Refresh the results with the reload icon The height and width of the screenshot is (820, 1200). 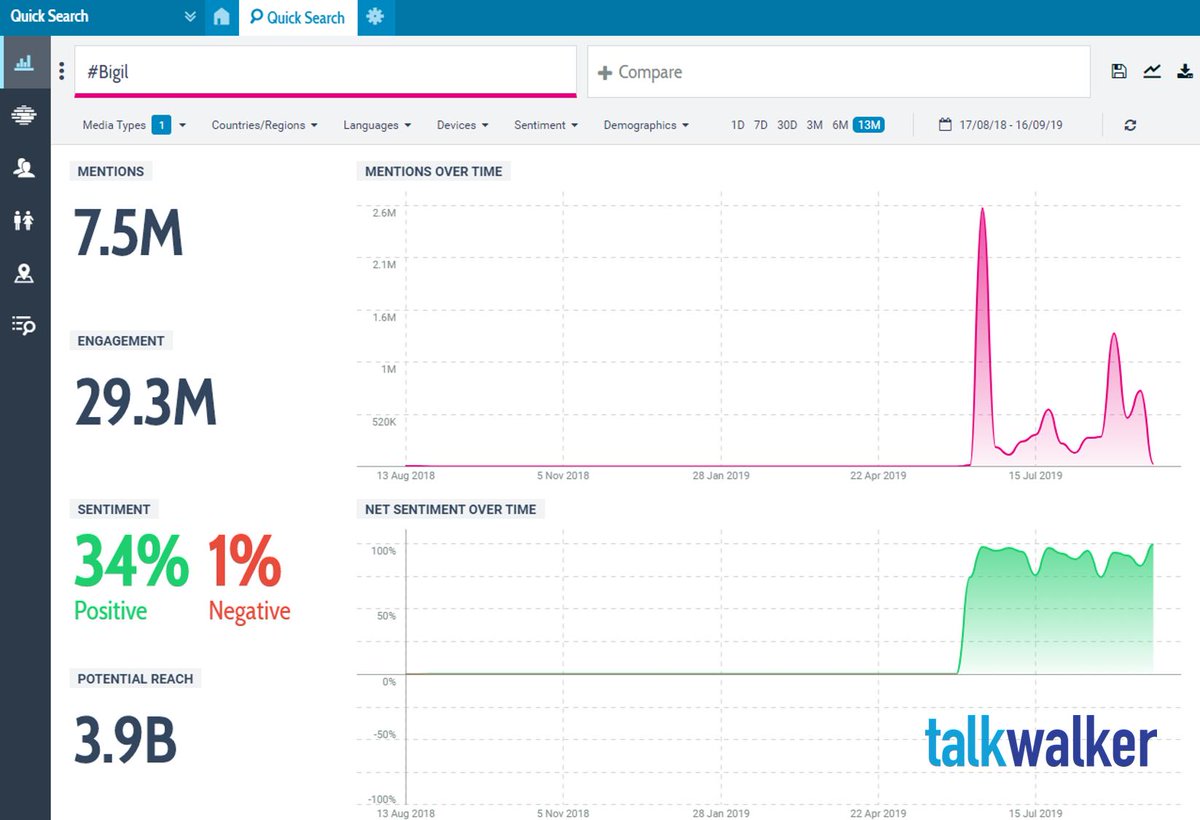pyautogui.click(x=1130, y=125)
